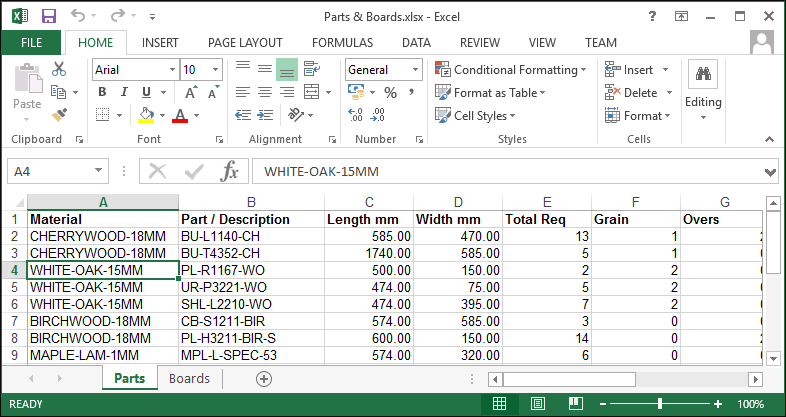The width and height of the screenshot is (786, 417).
Task: Click the zoom slider handle
Action: point(660,403)
